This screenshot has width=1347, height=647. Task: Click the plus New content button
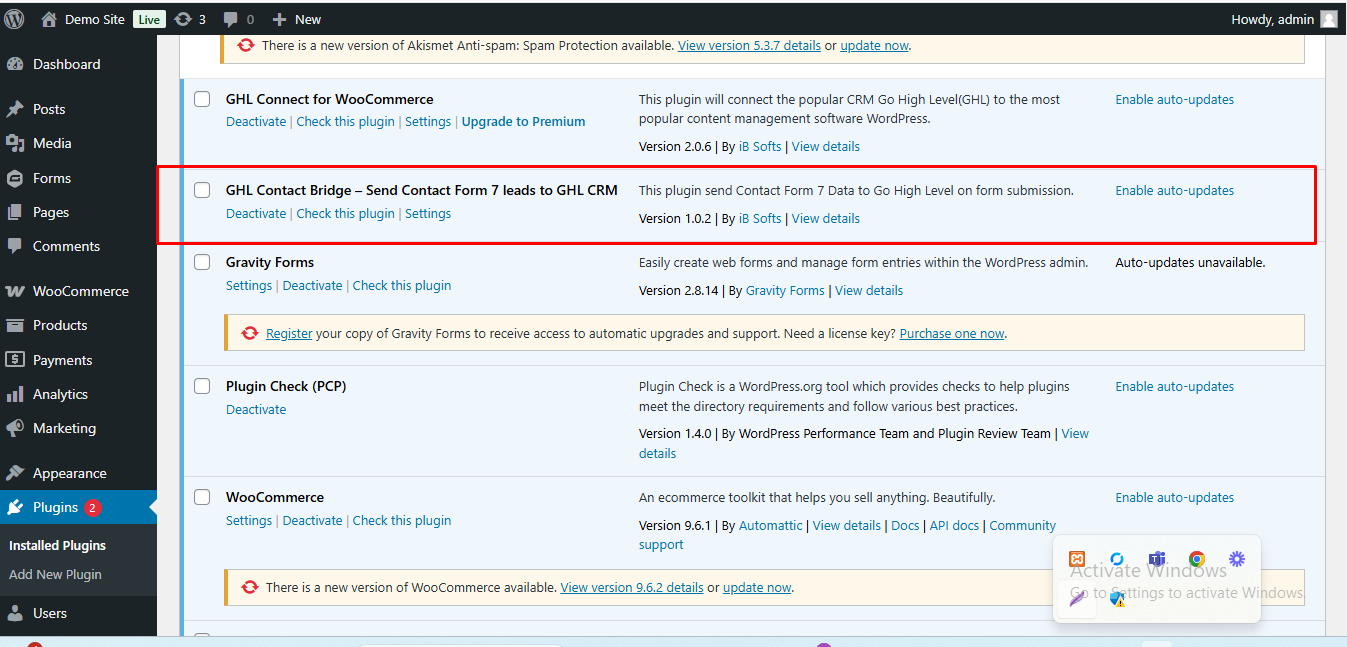[x=297, y=19]
